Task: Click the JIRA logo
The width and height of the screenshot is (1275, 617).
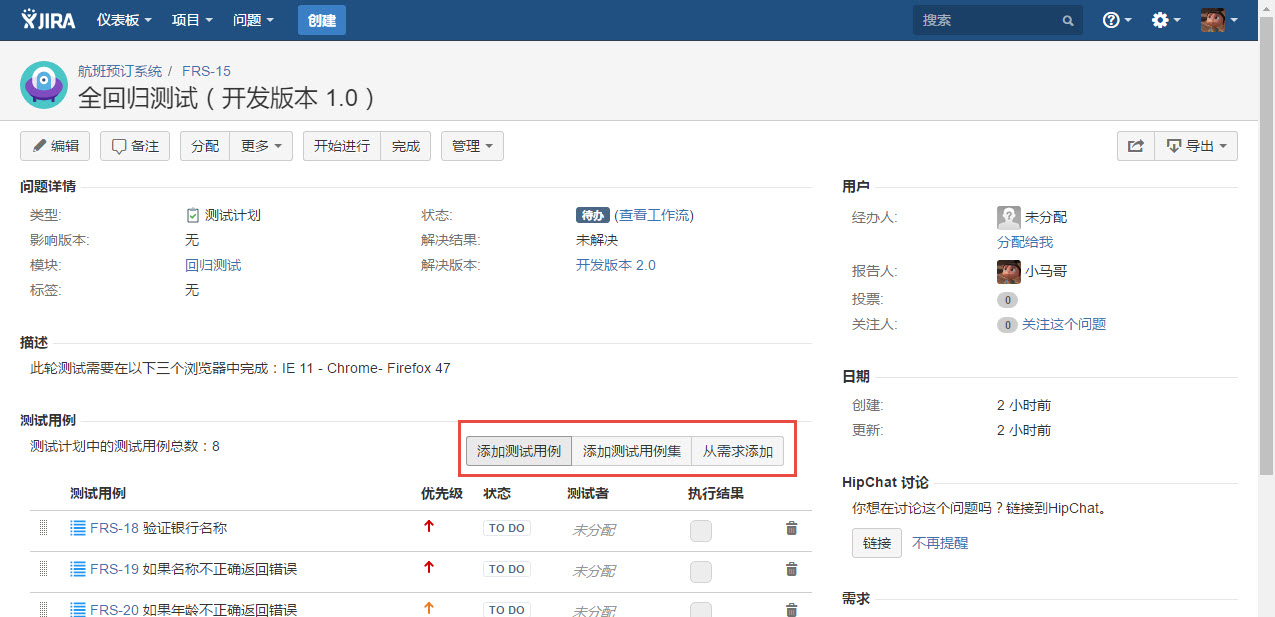Action: tap(48, 20)
